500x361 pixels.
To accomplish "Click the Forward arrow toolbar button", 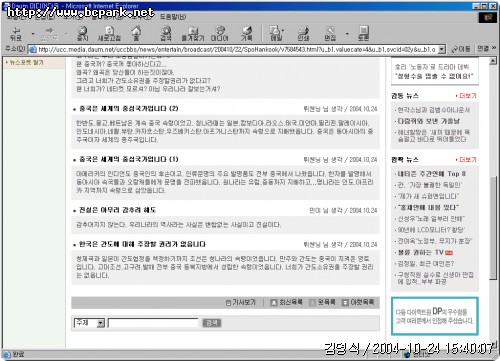I will 49,33.
